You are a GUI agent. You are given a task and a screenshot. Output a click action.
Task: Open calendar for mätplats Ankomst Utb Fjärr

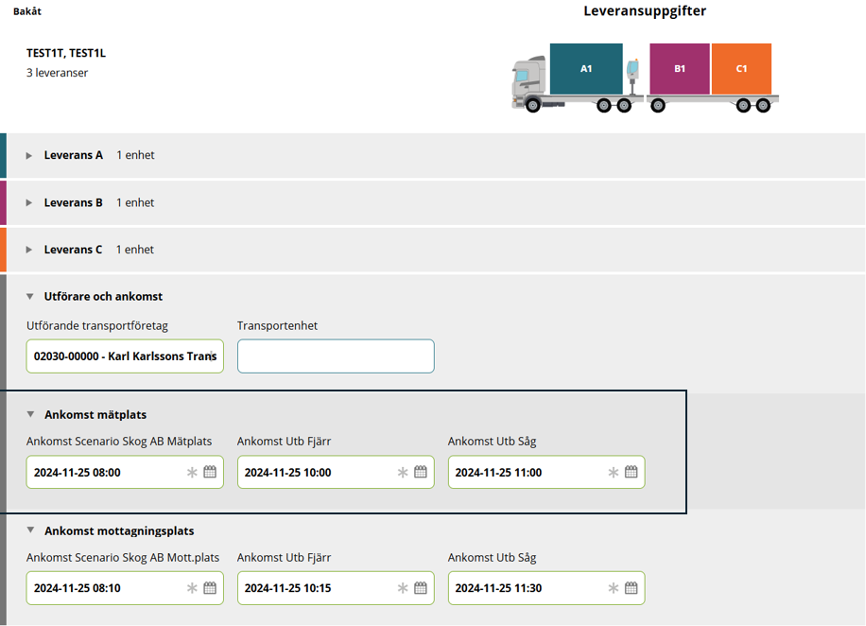pyautogui.click(x=420, y=472)
